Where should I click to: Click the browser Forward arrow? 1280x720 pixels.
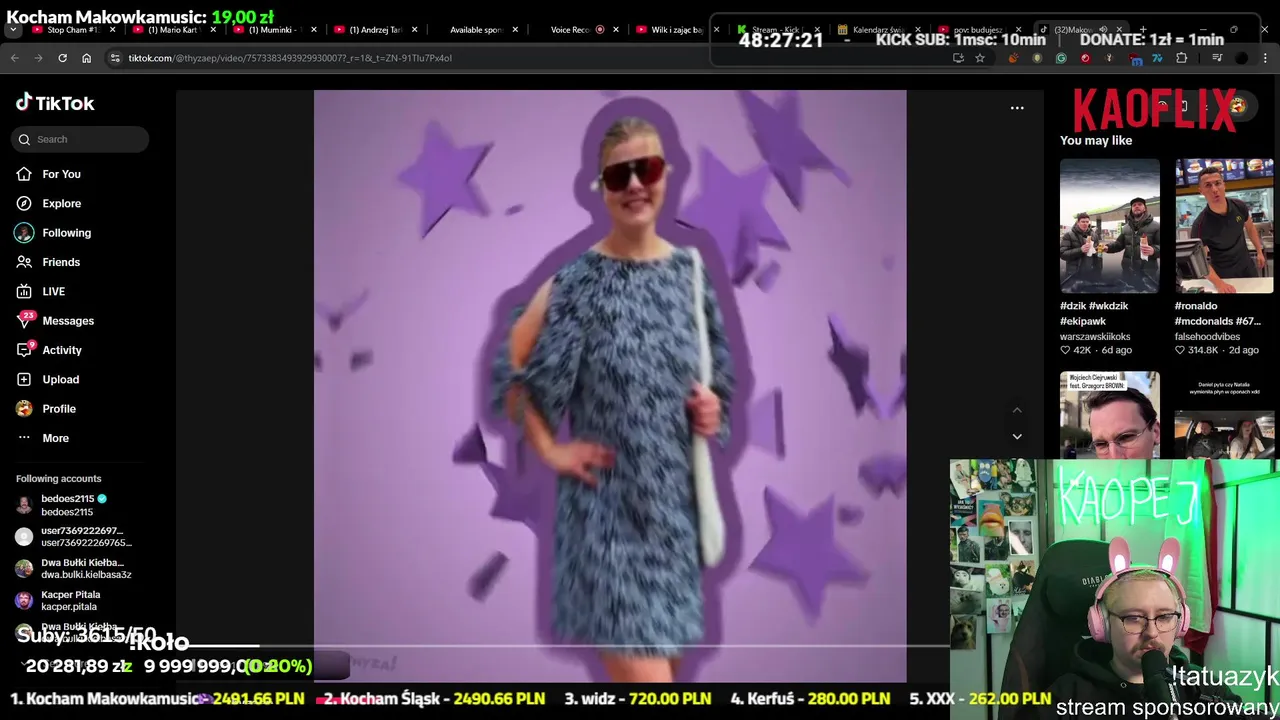tap(38, 58)
